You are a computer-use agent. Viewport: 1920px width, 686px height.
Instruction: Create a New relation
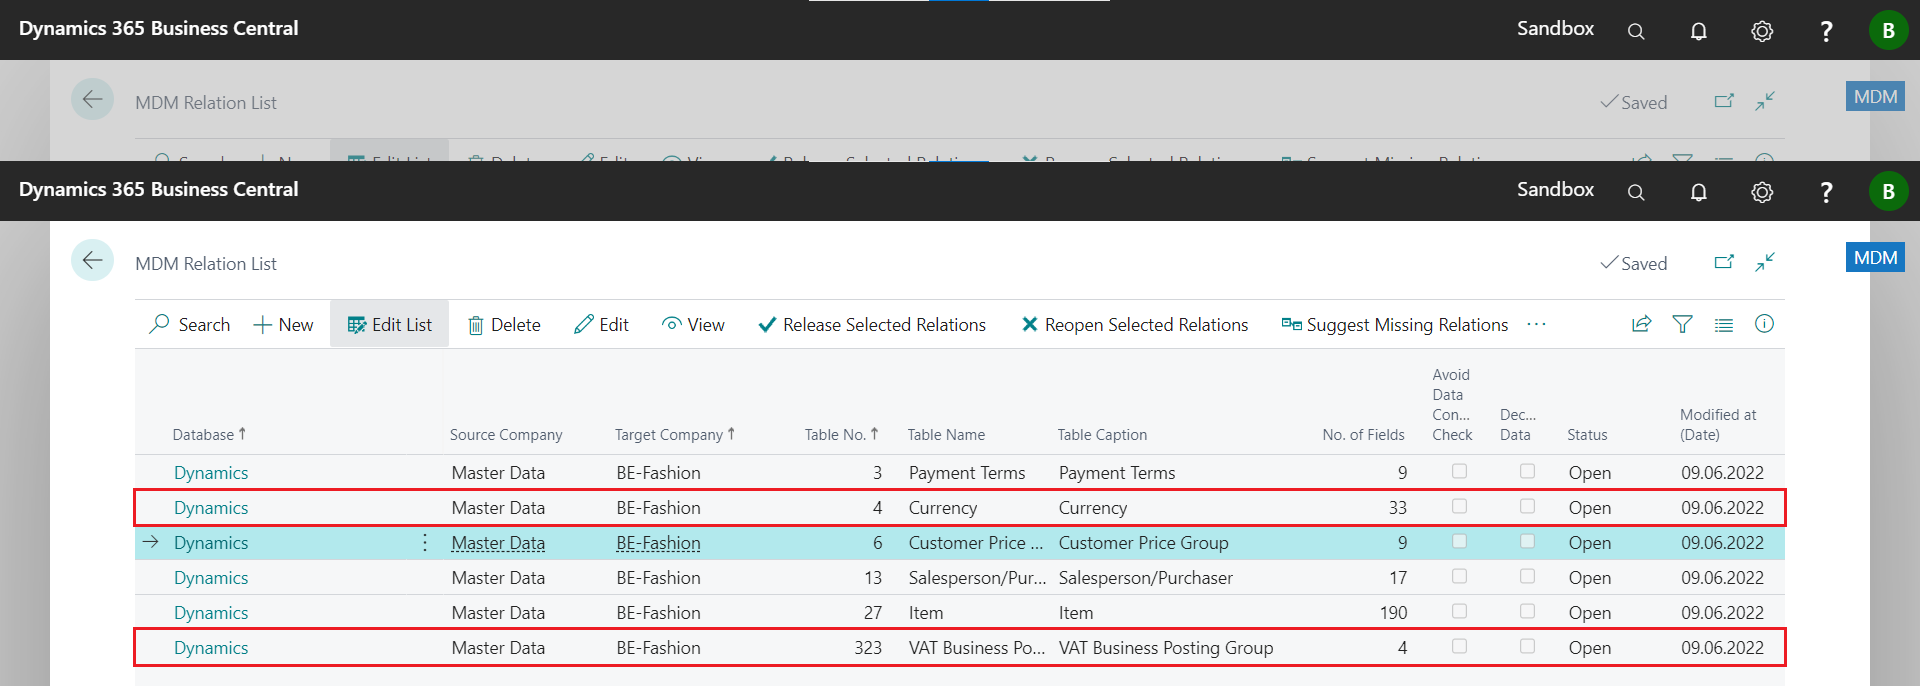[284, 325]
